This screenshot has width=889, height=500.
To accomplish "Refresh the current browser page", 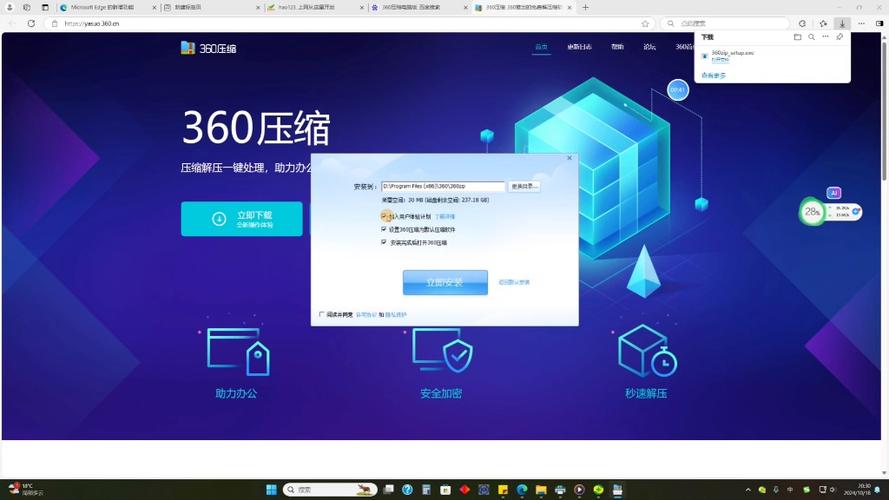I will [x=31, y=23].
